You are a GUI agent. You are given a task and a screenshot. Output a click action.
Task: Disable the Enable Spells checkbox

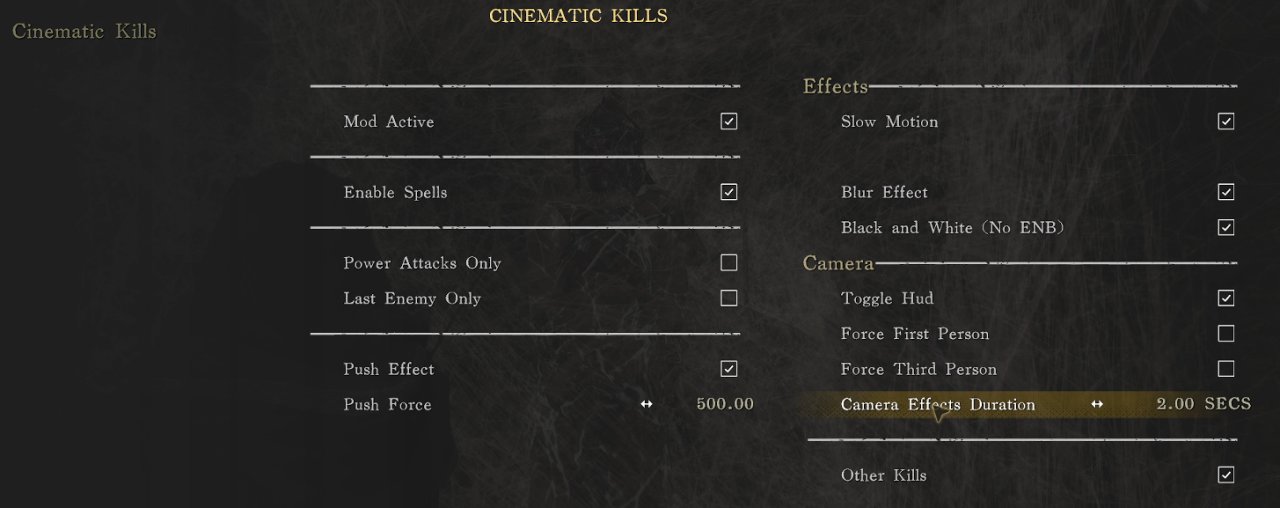click(729, 192)
